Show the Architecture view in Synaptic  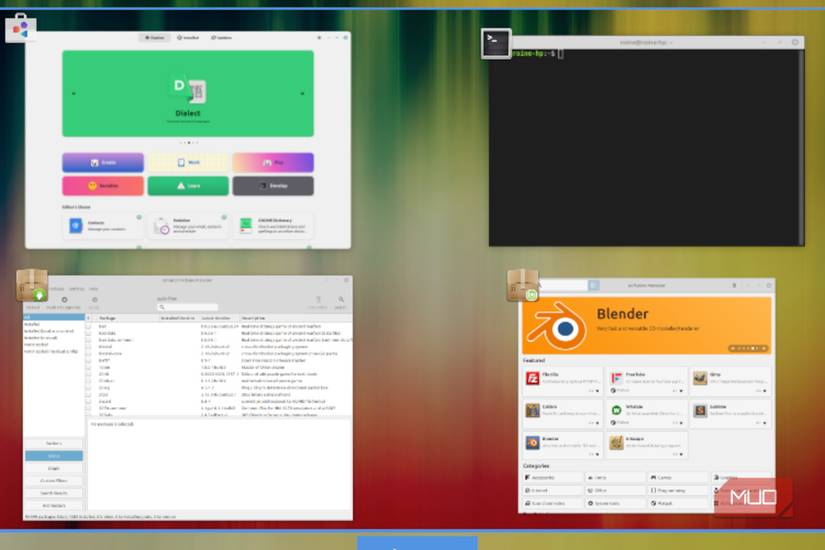54,505
